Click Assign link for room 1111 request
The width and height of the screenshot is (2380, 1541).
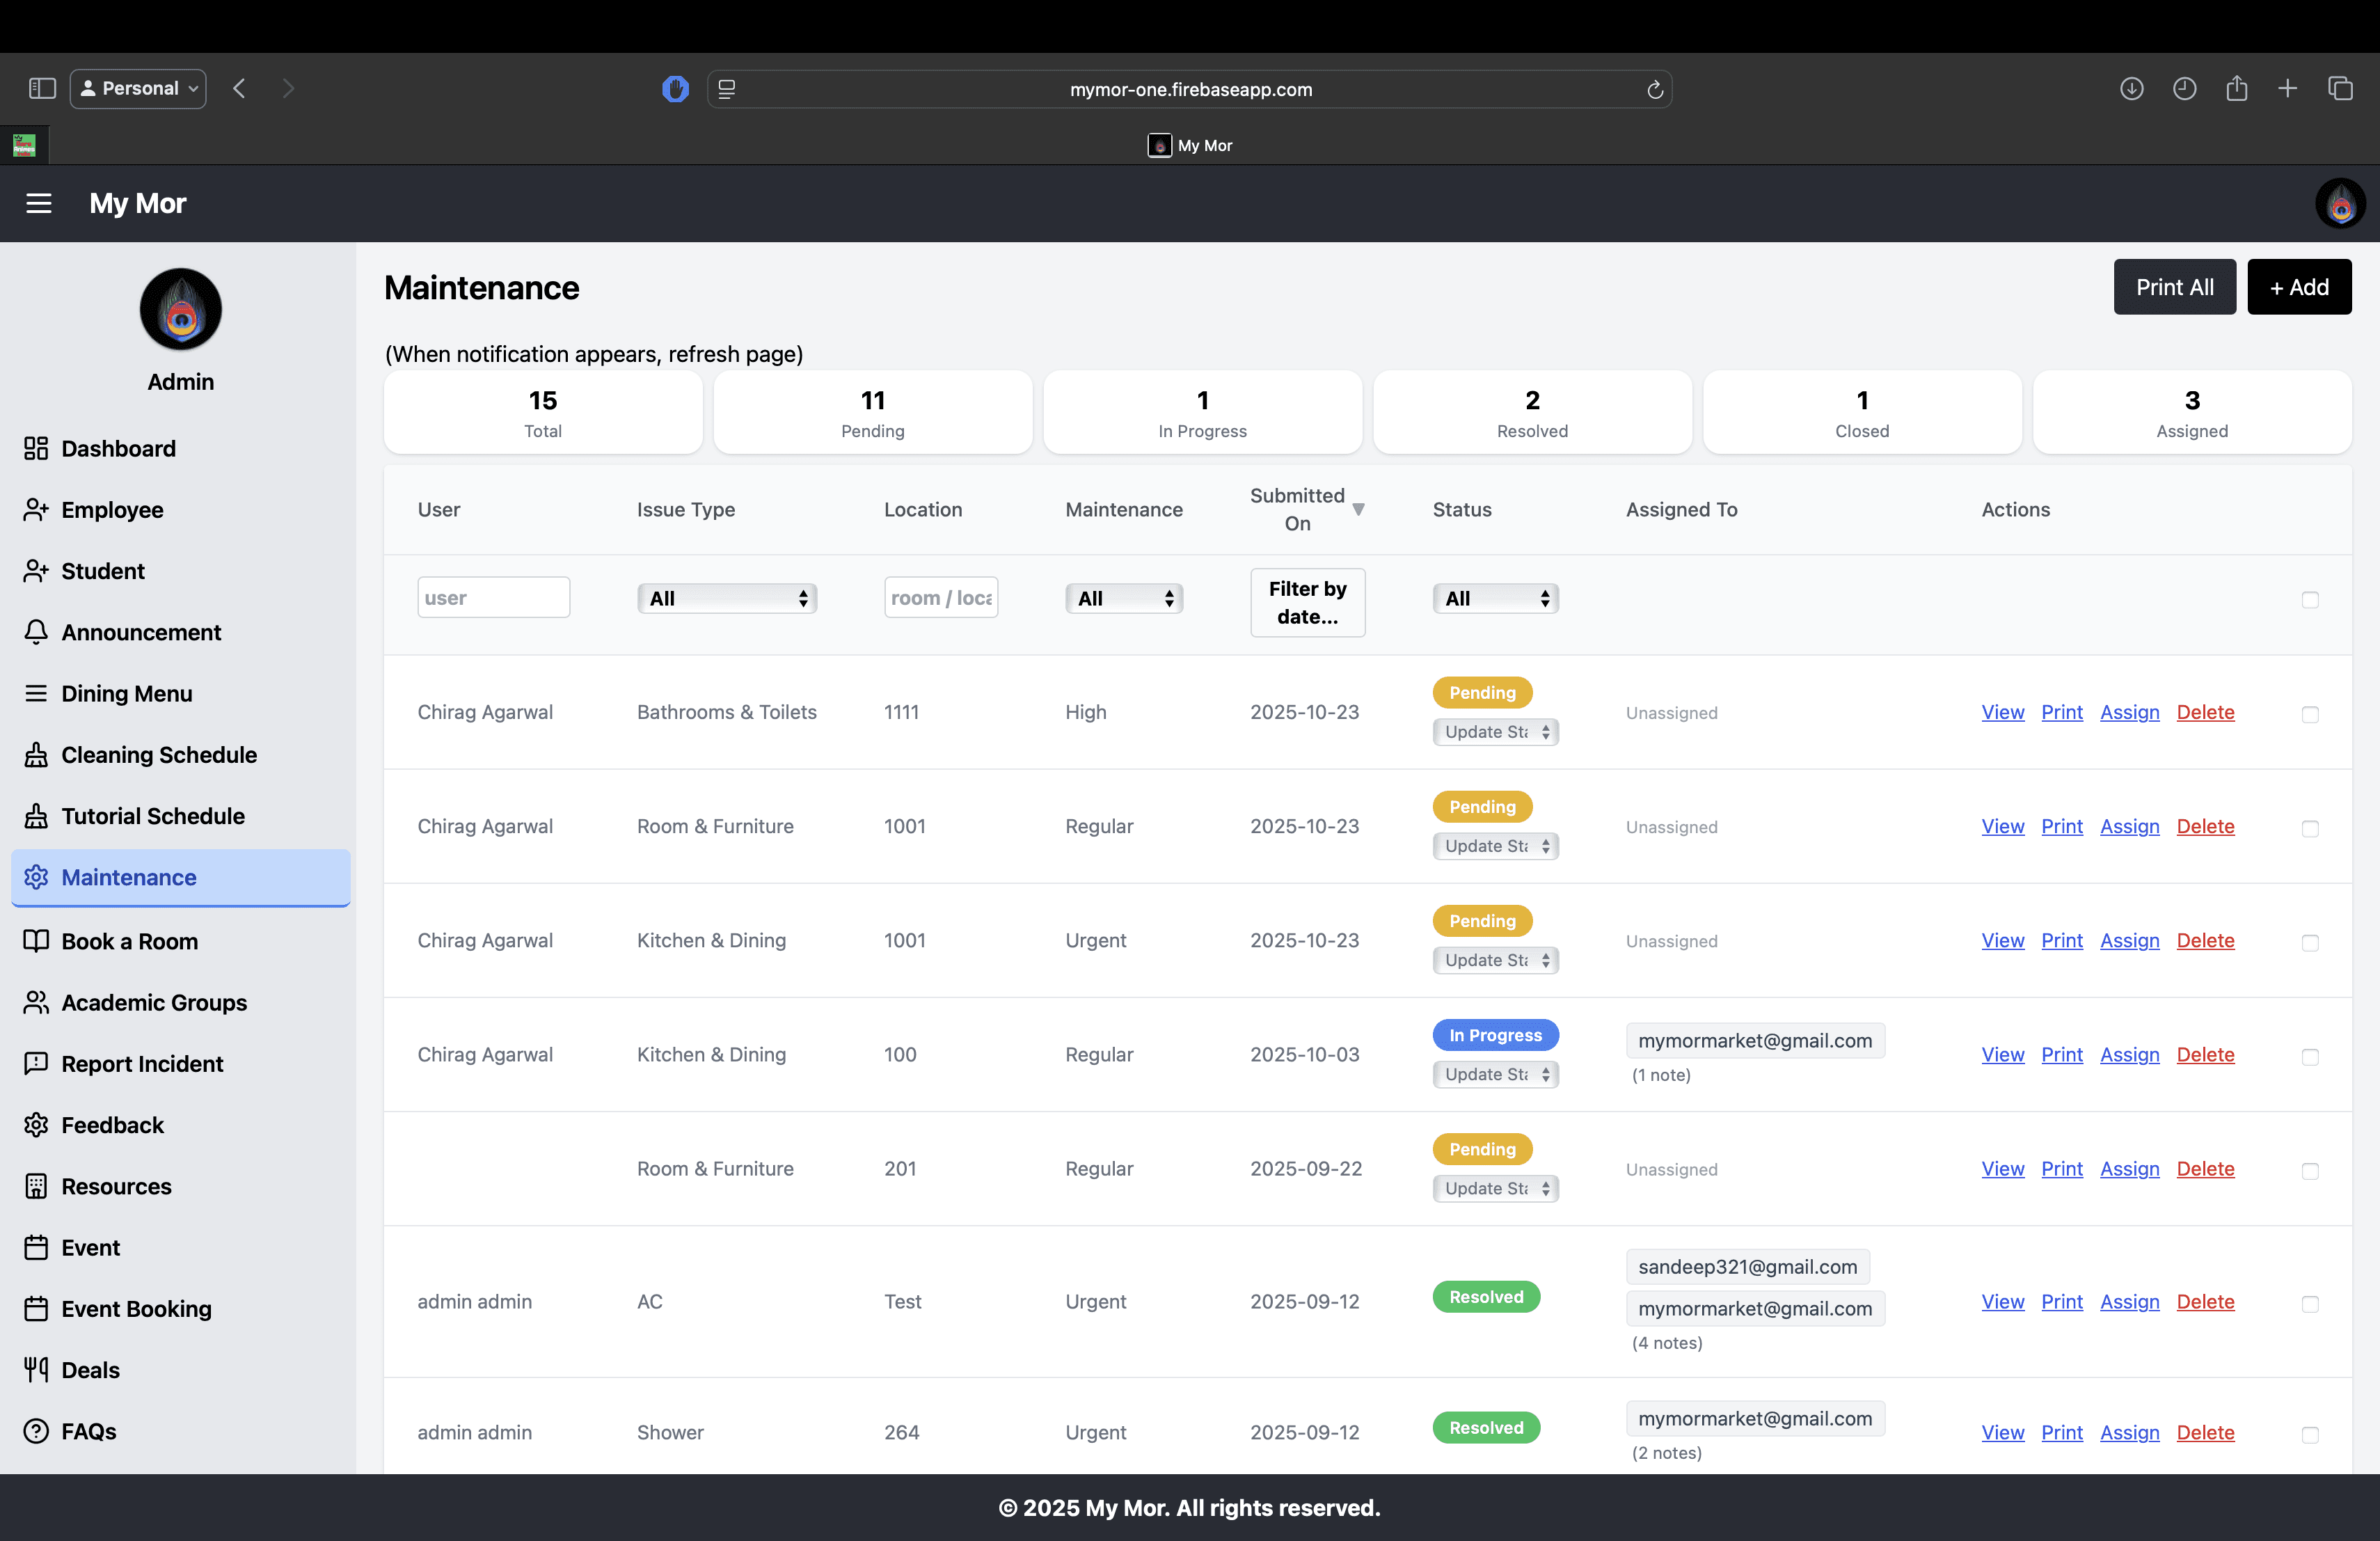pyautogui.click(x=2129, y=712)
